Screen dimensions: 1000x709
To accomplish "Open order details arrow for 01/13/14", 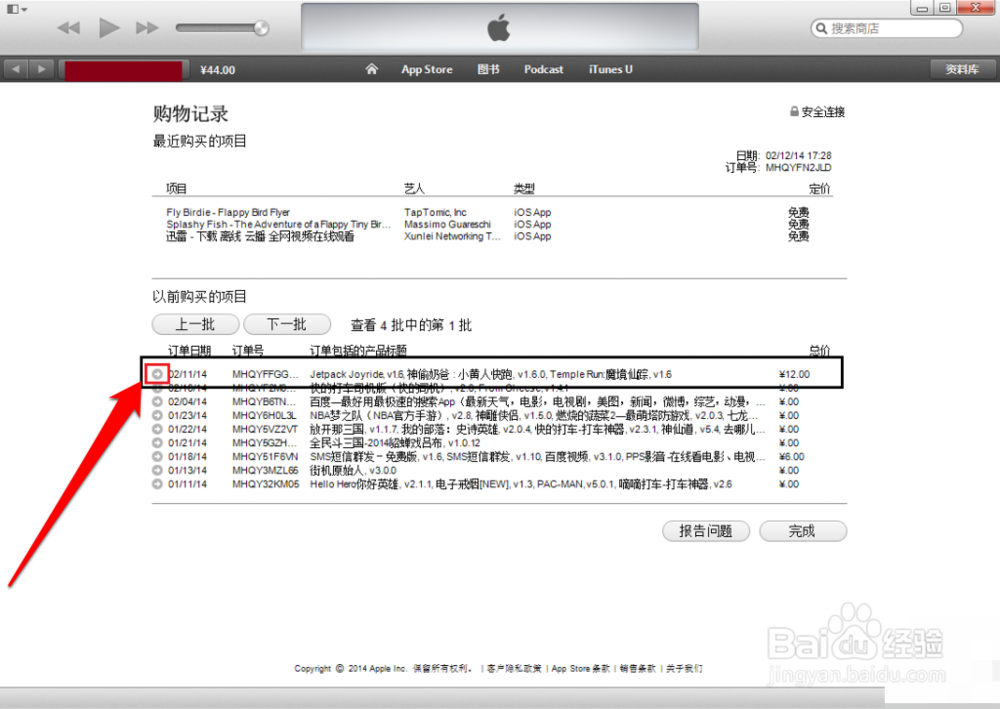I will (157, 470).
